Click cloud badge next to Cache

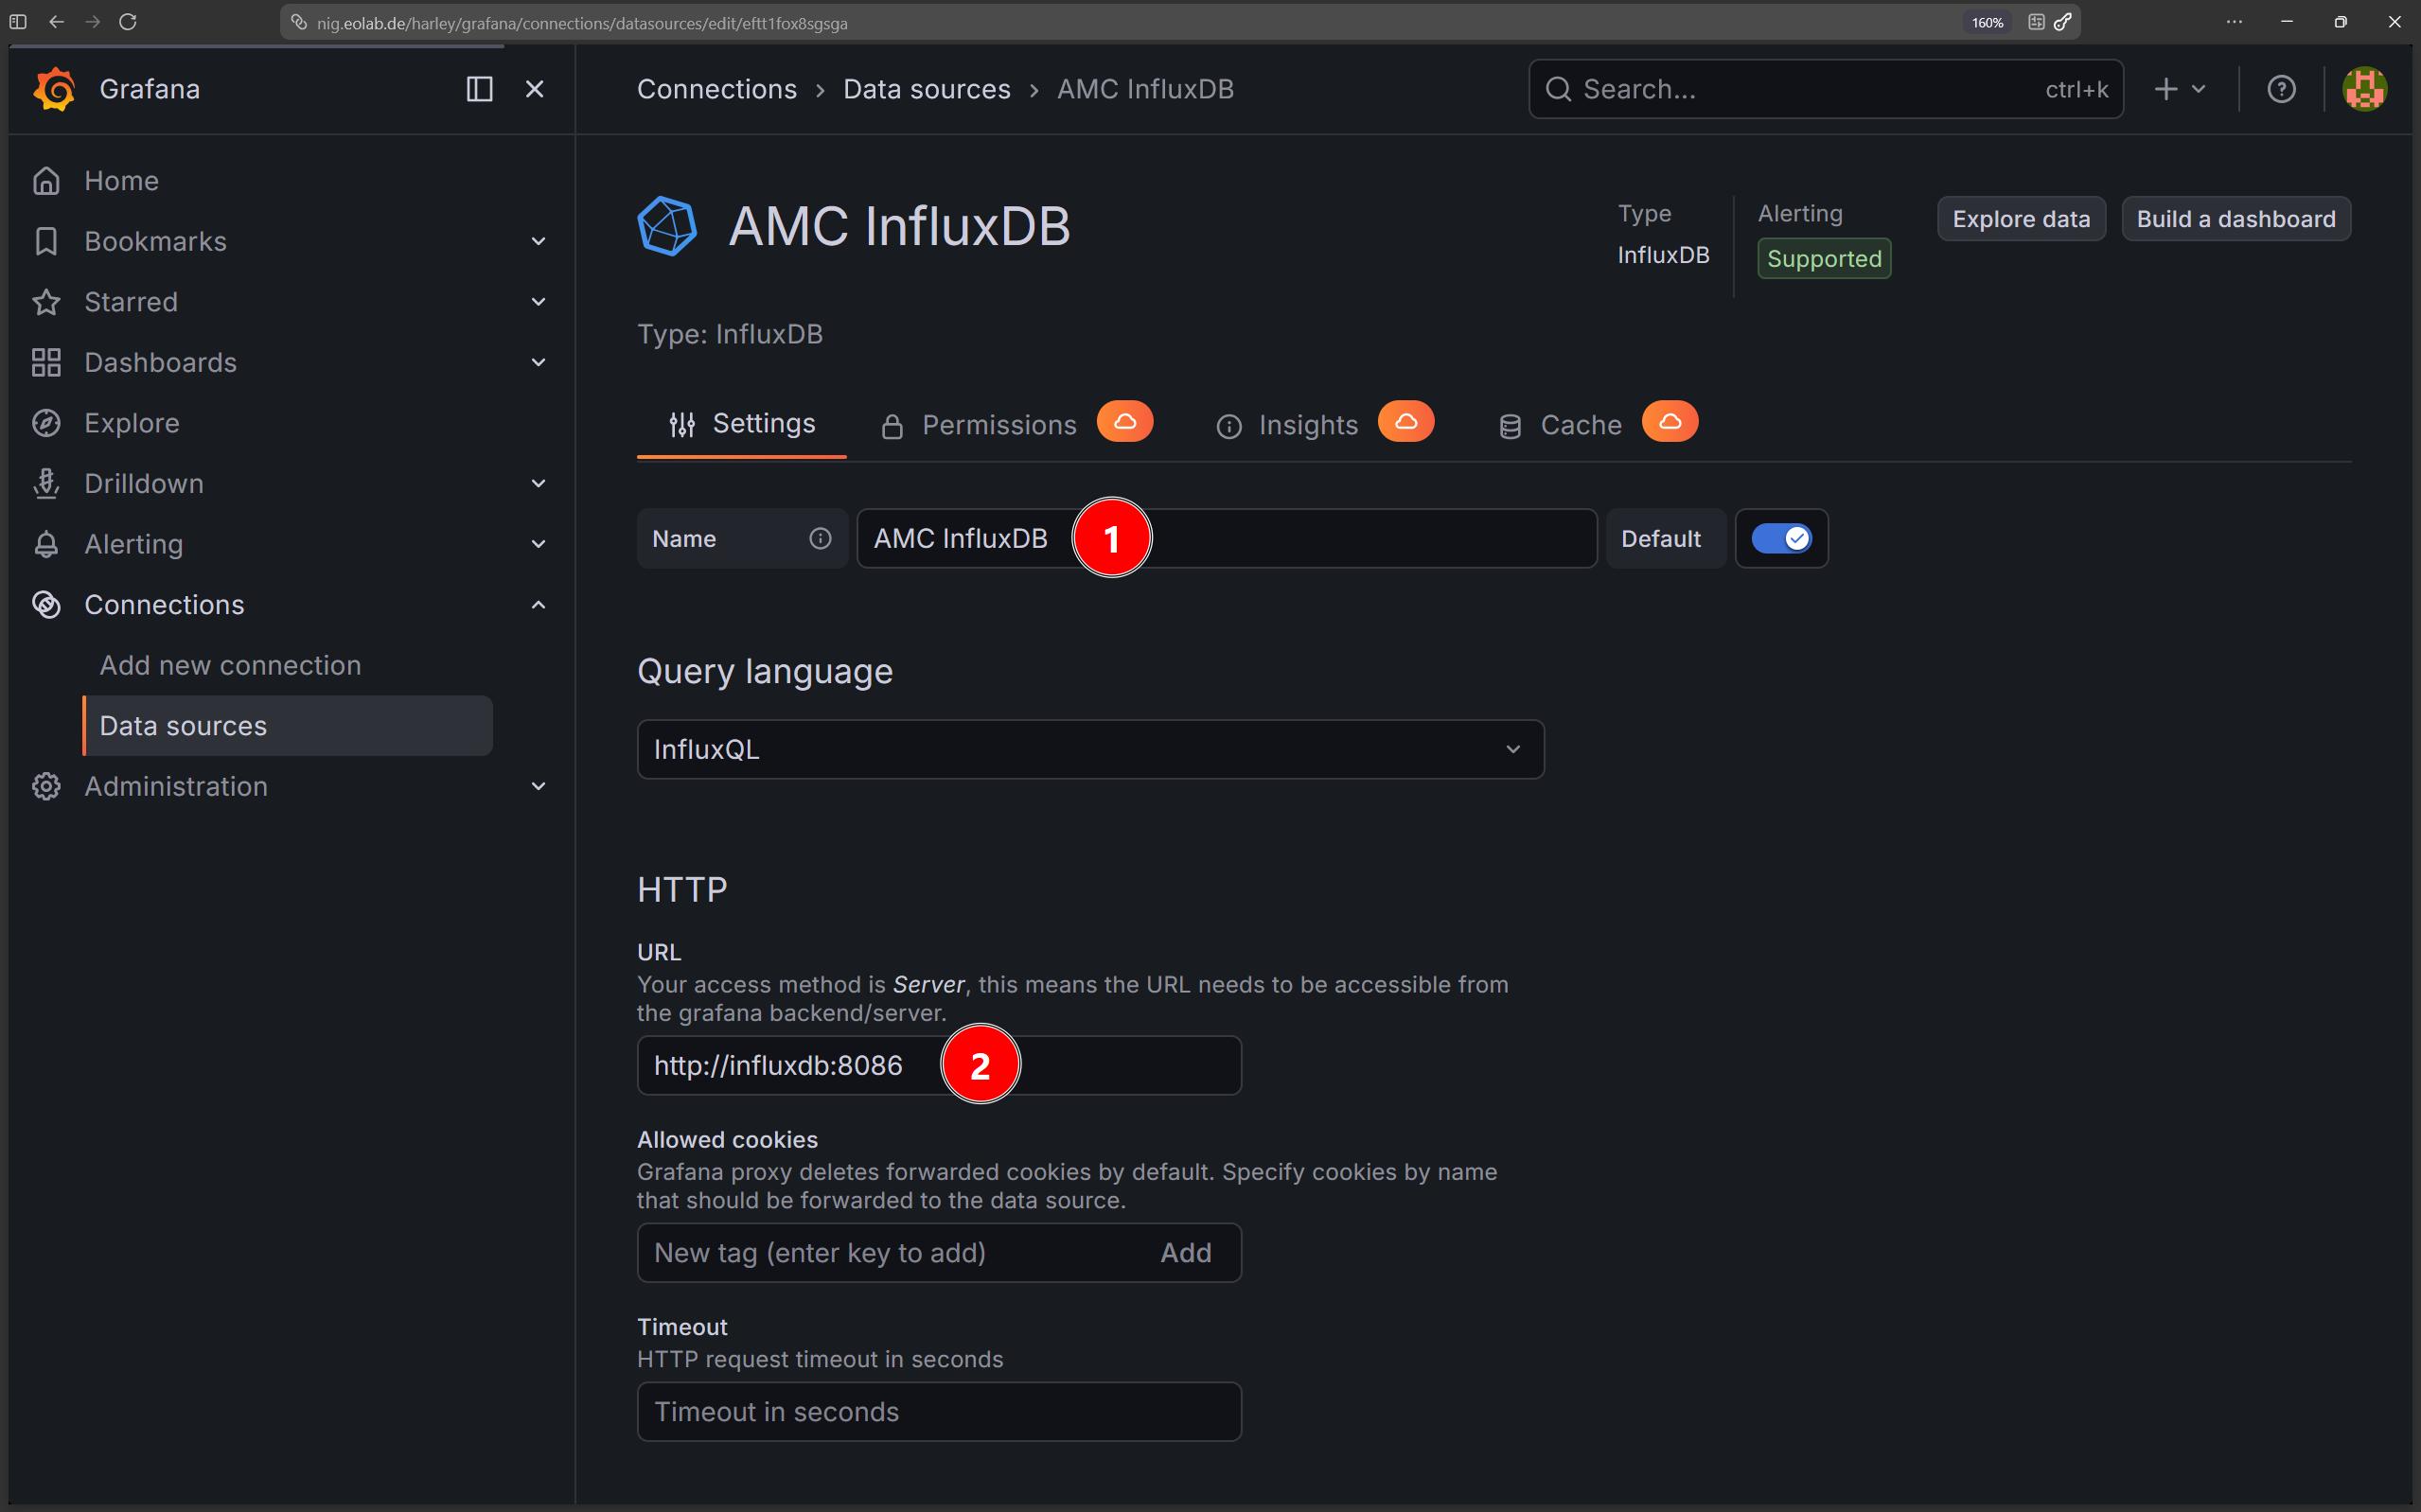(1670, 422)
